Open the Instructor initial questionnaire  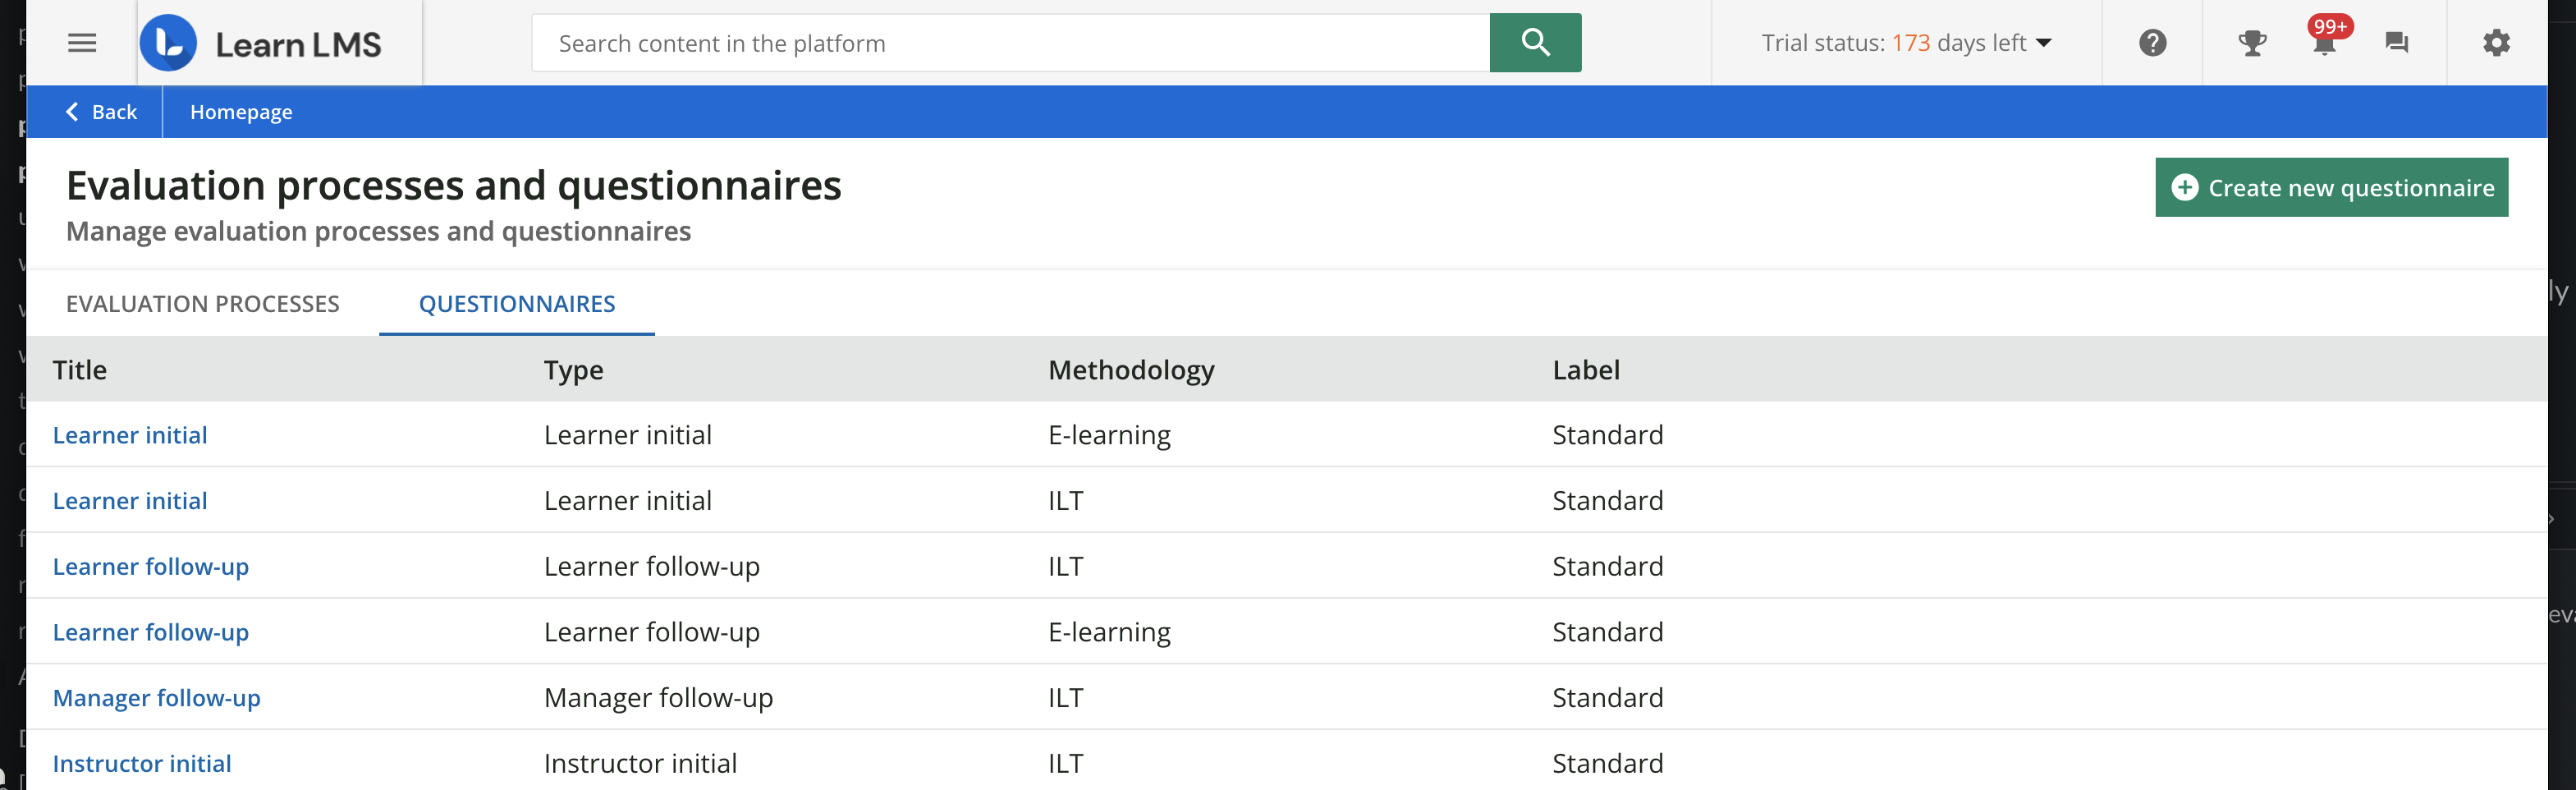(x=142, y=764)
